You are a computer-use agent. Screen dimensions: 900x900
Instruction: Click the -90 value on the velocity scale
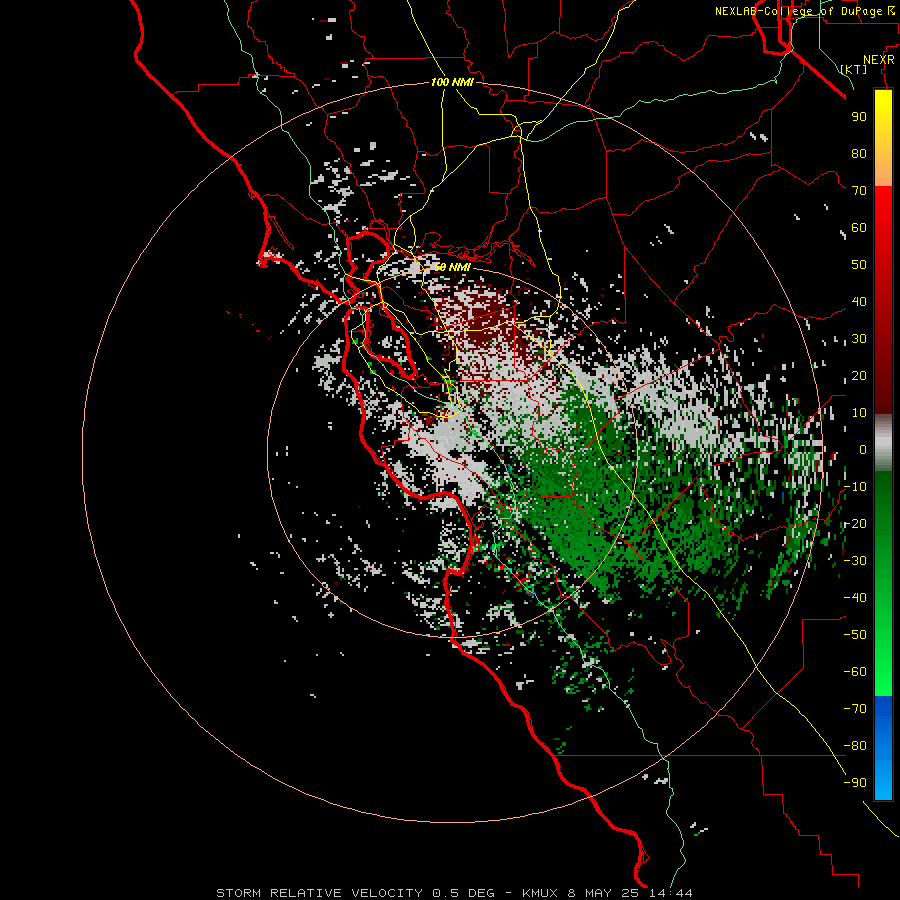855,782
